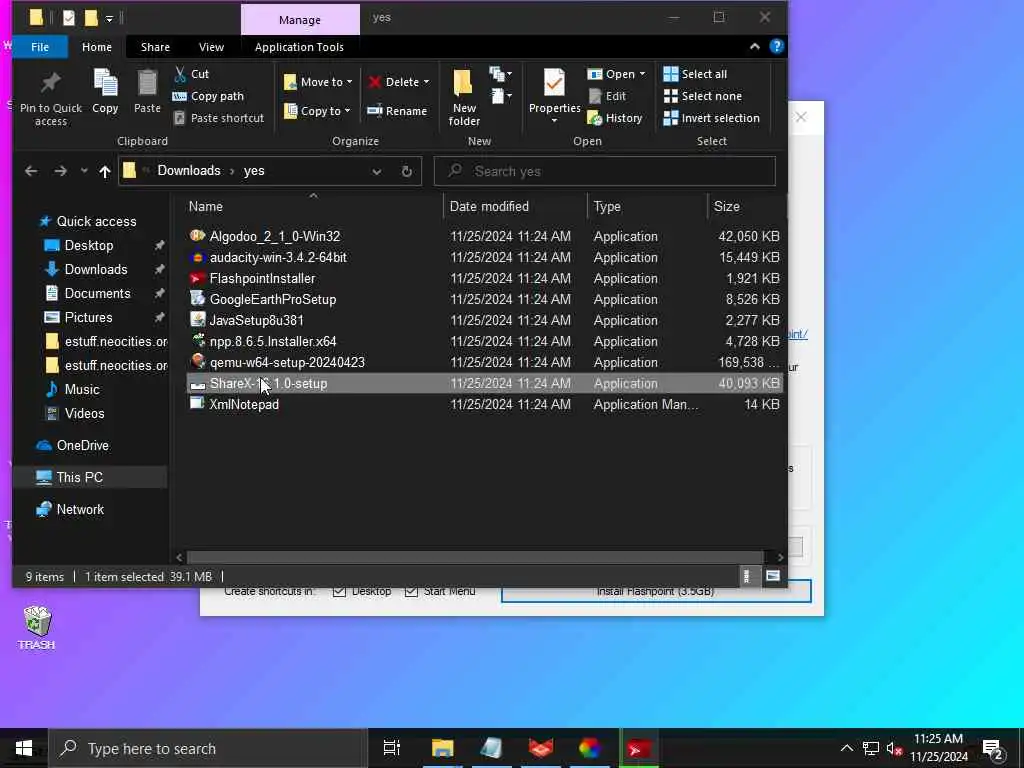Click Paste shortcut in Clipboard group
1024x768 pixels.
(x=219, y=118)
